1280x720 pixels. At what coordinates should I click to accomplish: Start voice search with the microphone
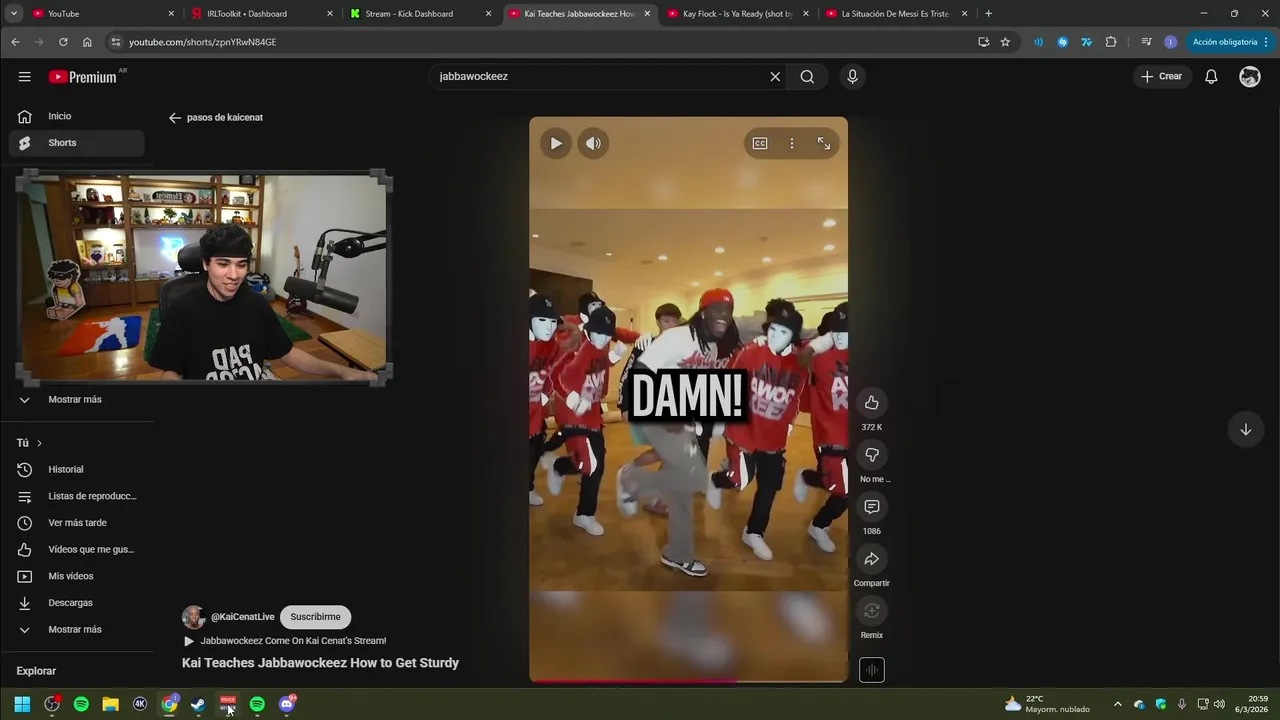pyautogui.click(x=852, y=77)
